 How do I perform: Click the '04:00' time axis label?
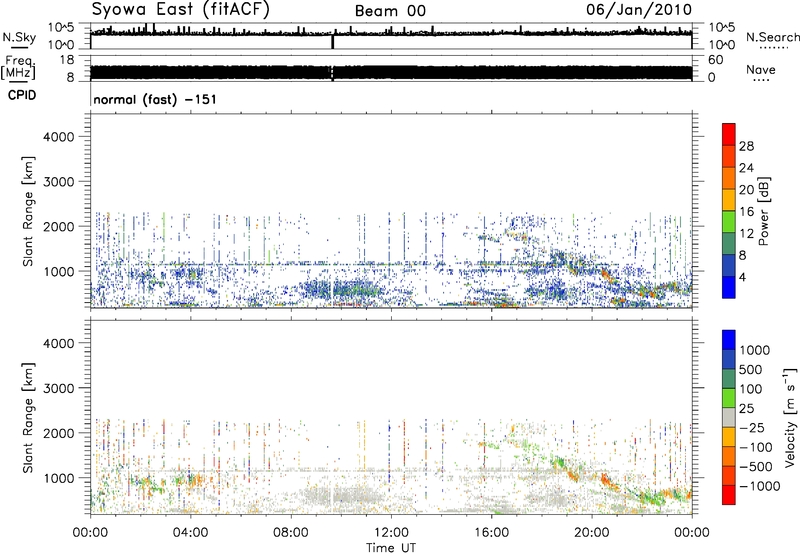pos(190,532)
